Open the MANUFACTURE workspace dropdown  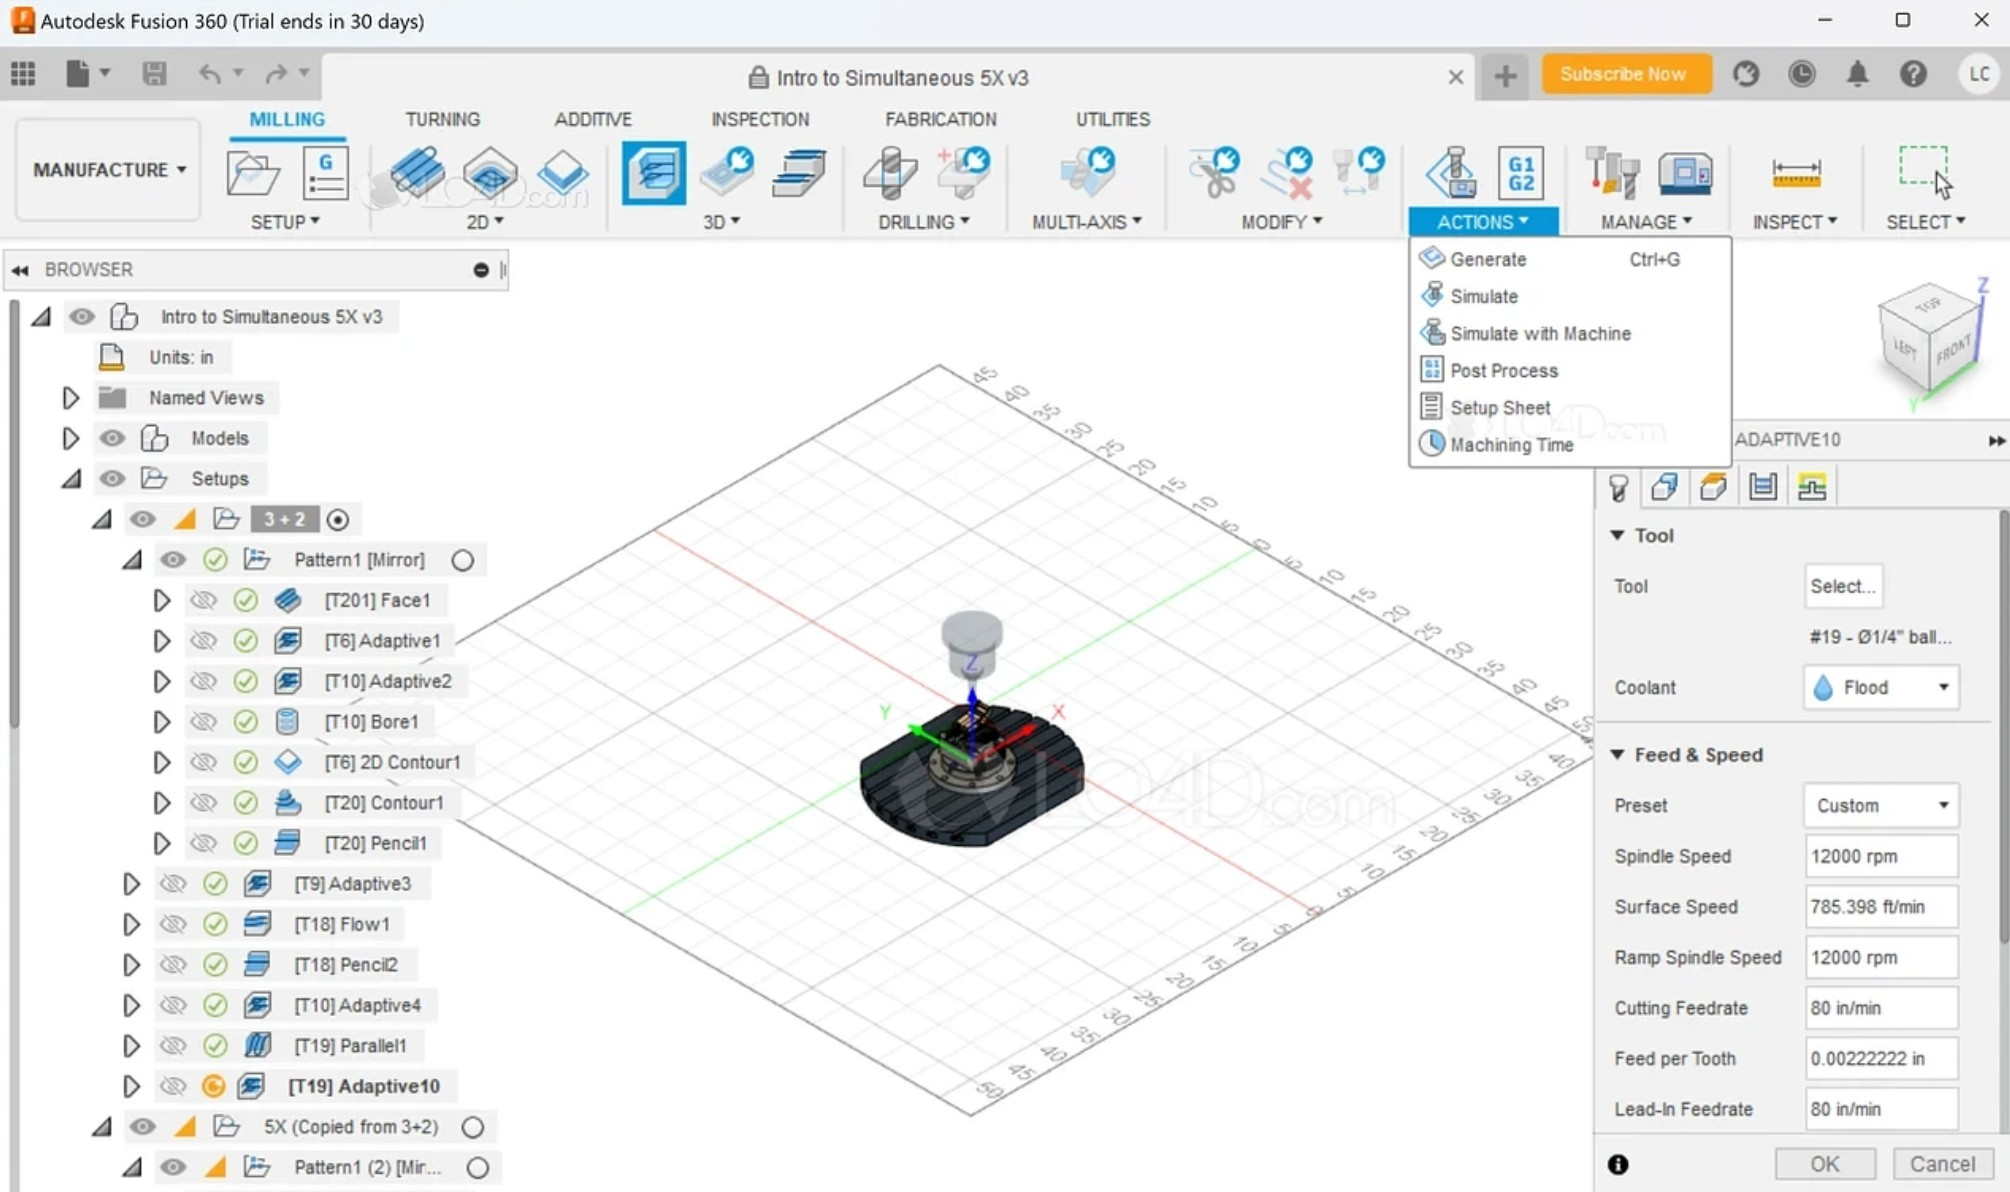(109, 170)
